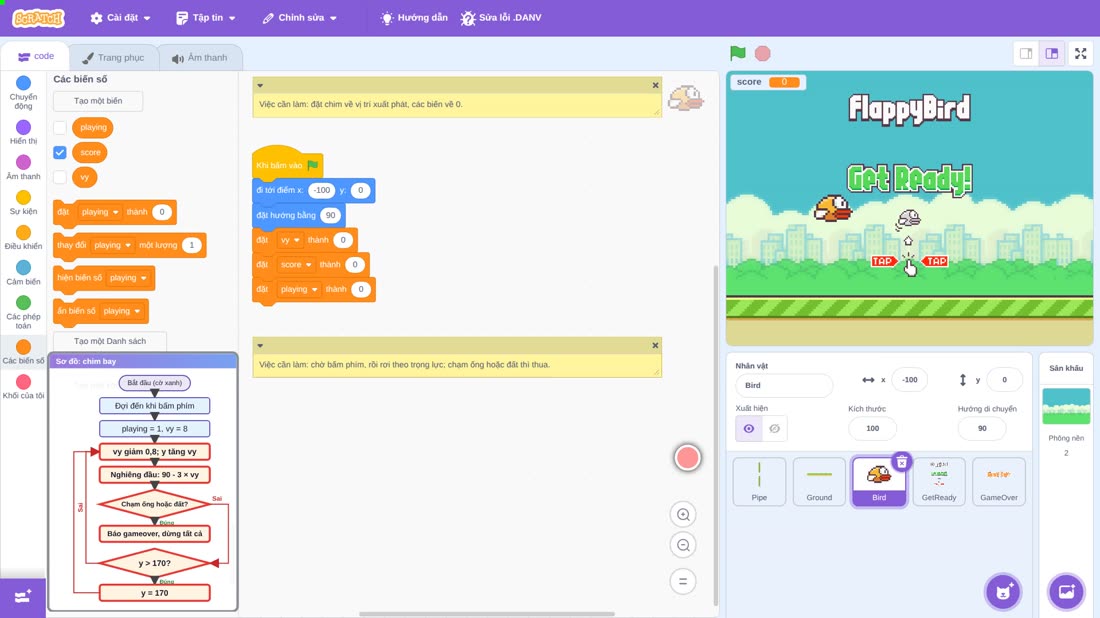This screenshot has height=618, width=1100.
Task: Collapse the top comment about đặt chim
Action: (260, 86)
